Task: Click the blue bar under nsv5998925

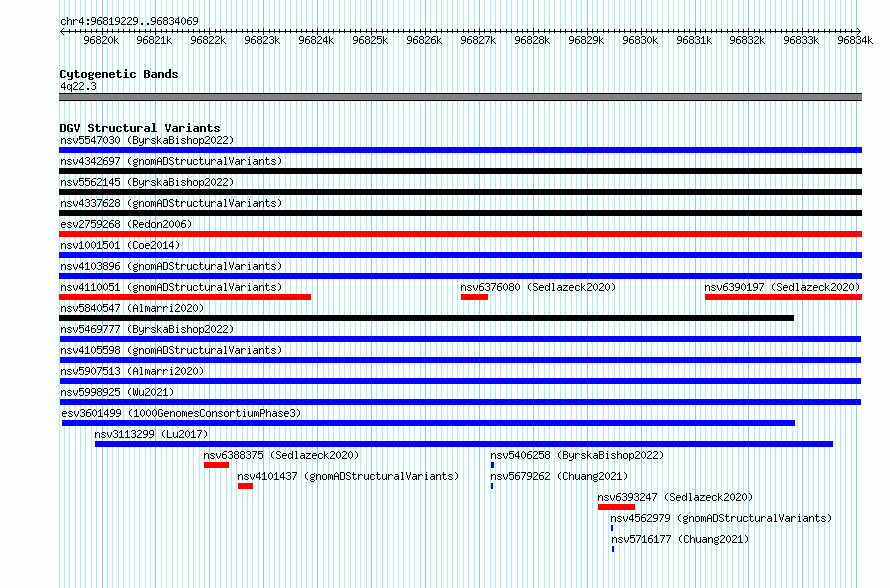Action: point(460,402)
